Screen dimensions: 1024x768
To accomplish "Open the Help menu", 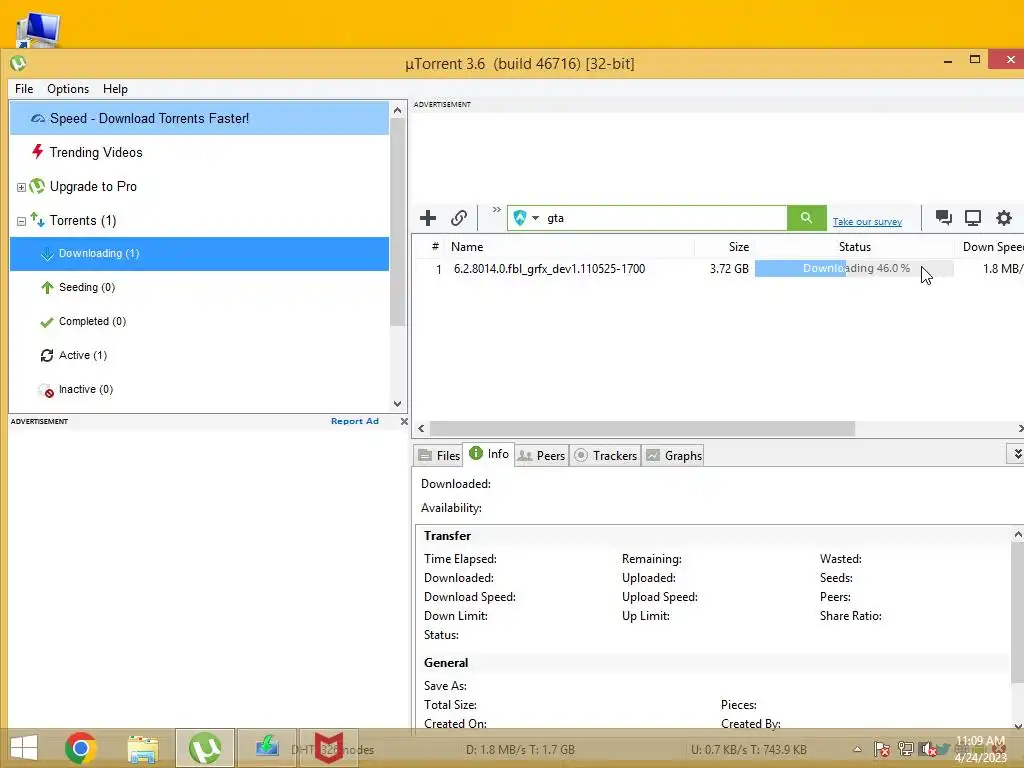I will (x=115, y=89).
